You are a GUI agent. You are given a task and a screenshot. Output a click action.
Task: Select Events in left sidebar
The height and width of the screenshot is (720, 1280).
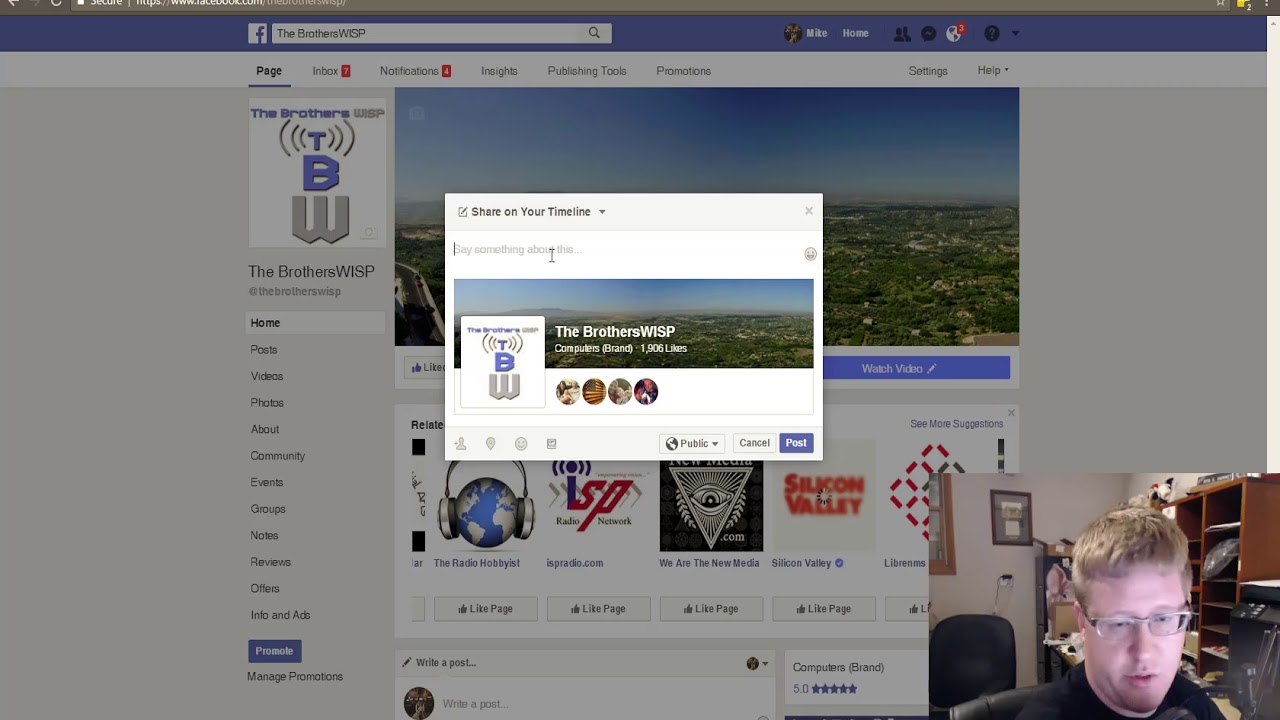pos(267,482)
